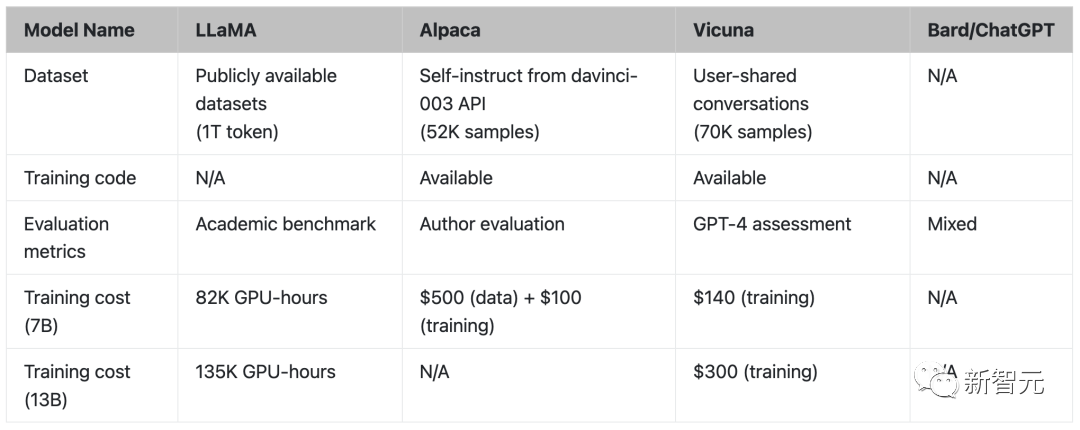Click the Evaluation metrics row label
This screenshot has width=1080, height=430.
coord(66,237)
